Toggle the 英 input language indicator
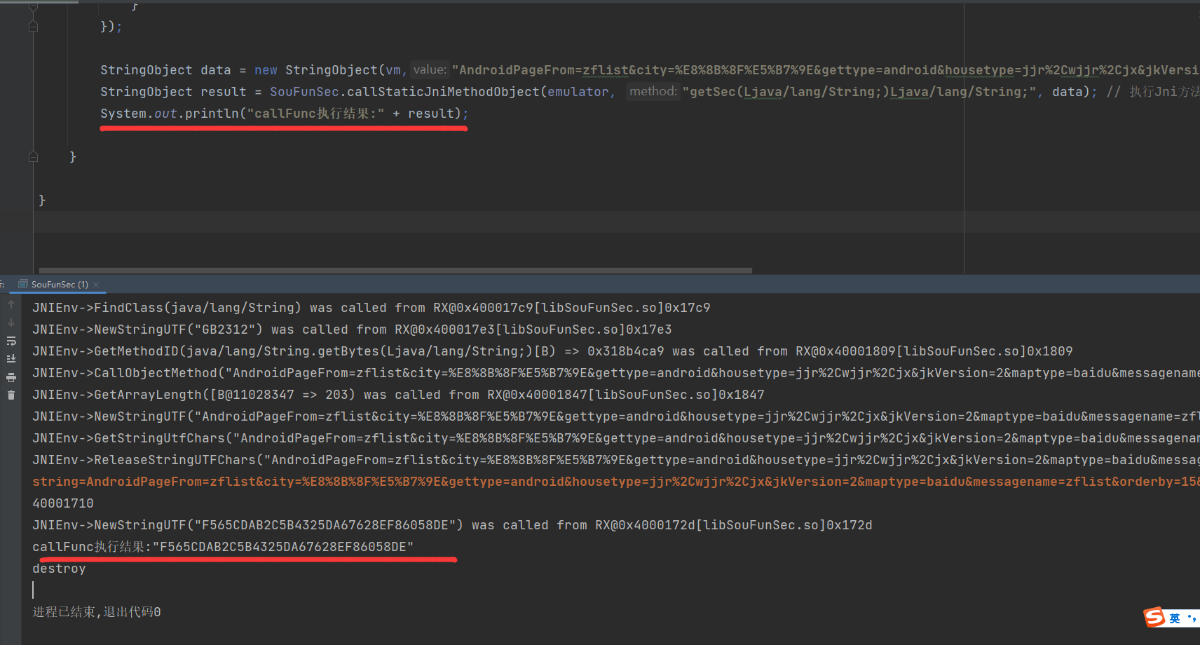The height and width of the screenshot is (645, 1200). pyautogui.click(x=1176, y=618)
